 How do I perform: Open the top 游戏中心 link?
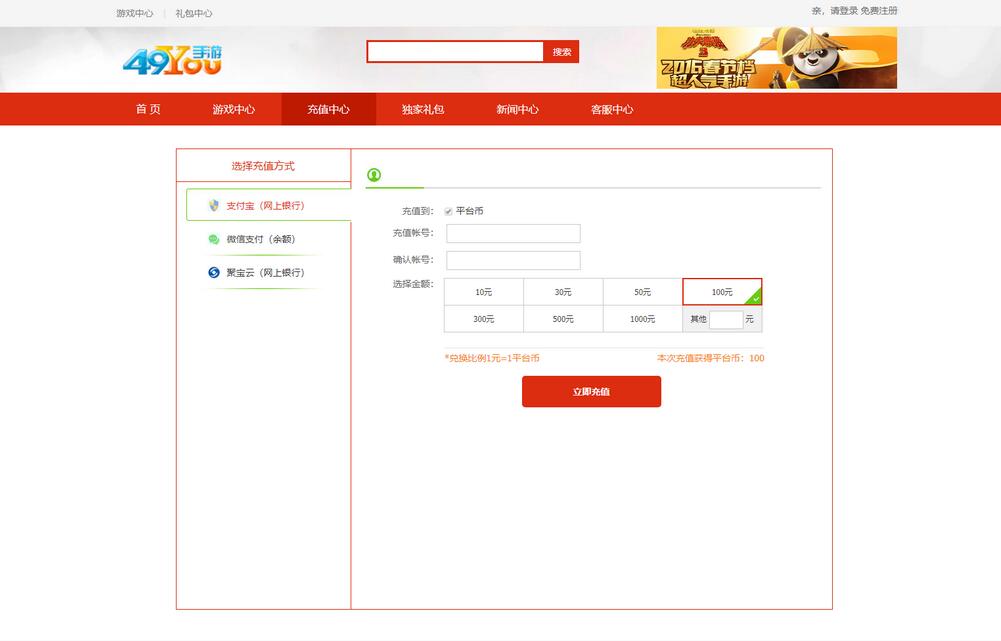tap(135, 13)
